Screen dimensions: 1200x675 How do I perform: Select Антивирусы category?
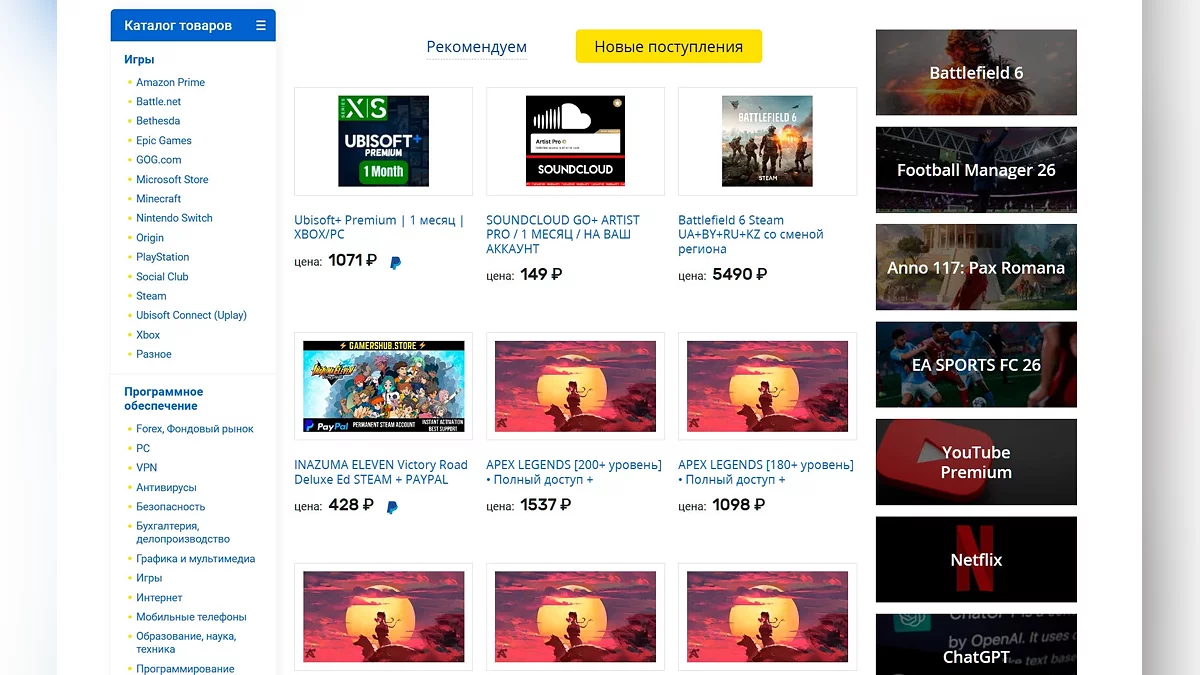[x=166, y=487]
